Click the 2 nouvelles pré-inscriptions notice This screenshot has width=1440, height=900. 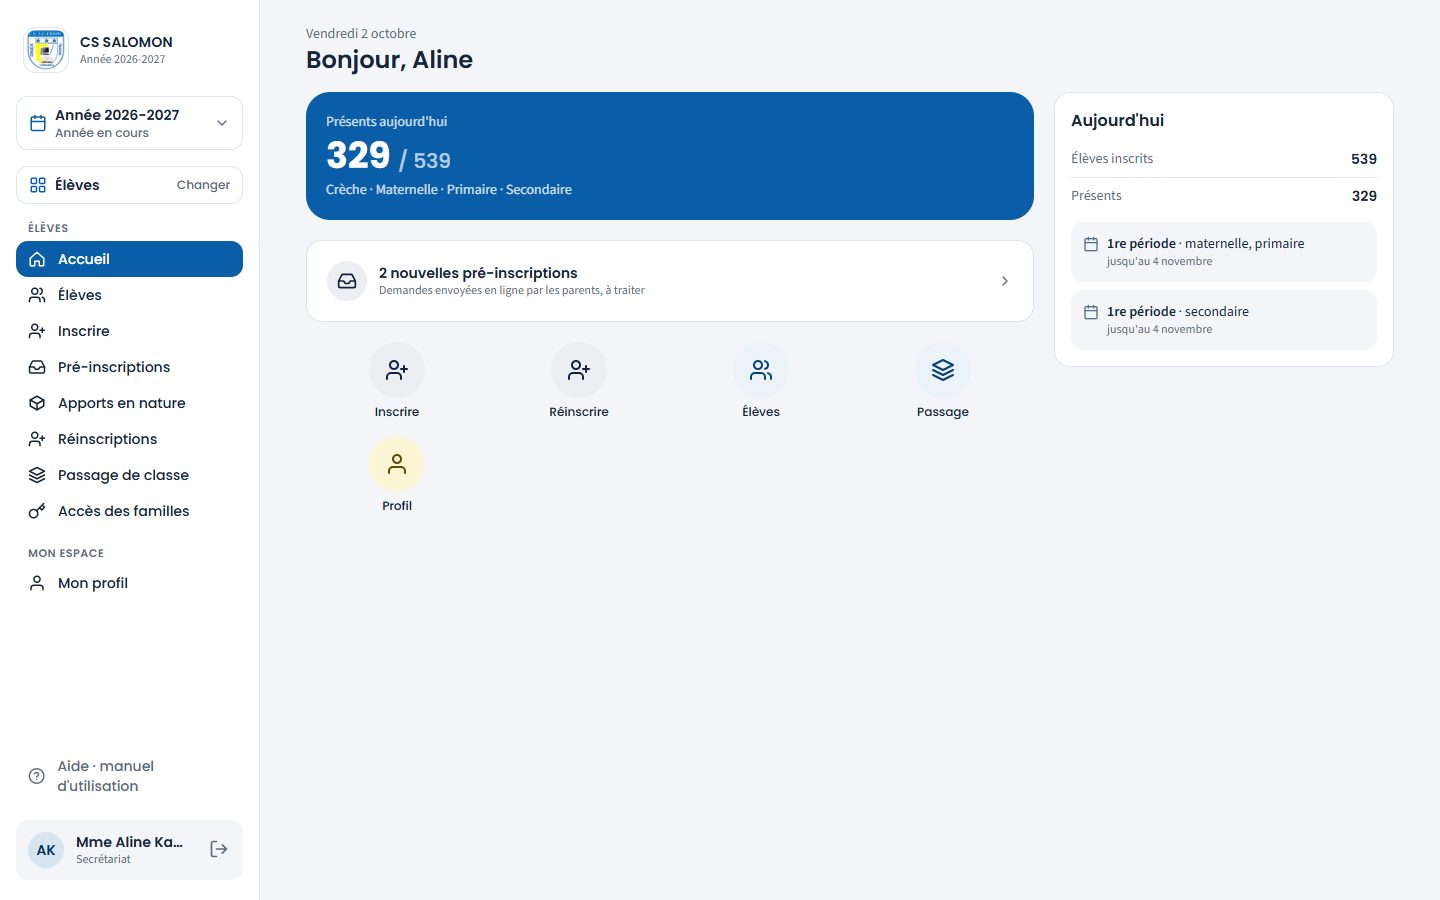point(670,281)
